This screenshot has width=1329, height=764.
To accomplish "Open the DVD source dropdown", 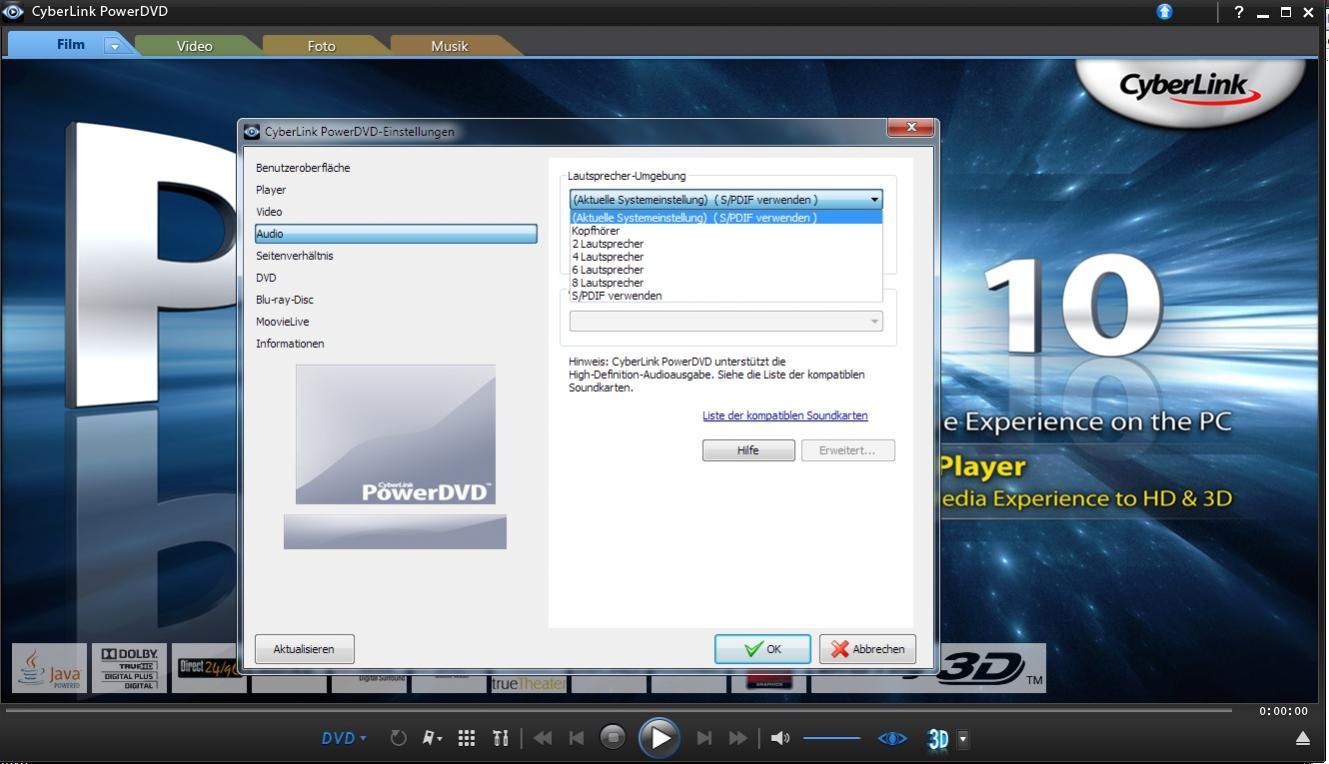I will coord(344,738).
